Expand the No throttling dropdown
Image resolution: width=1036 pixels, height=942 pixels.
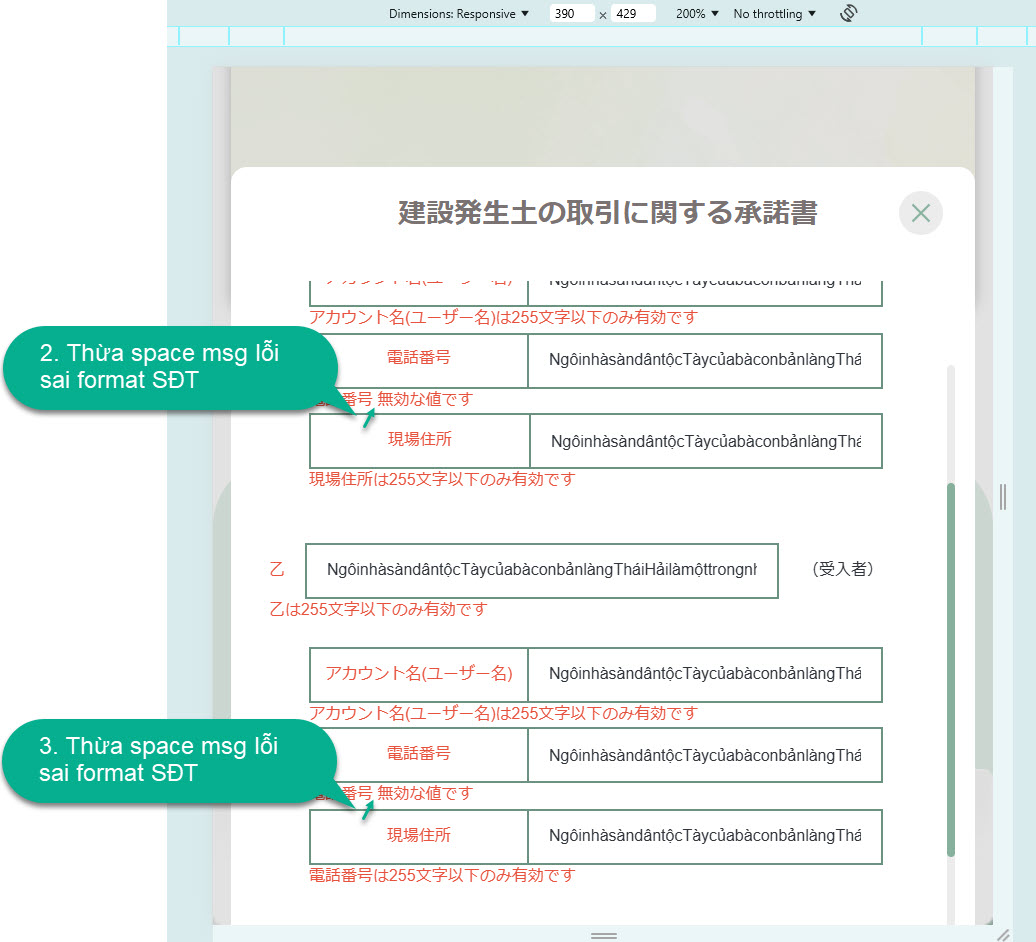pyautogui.click(x=775, y=14)
